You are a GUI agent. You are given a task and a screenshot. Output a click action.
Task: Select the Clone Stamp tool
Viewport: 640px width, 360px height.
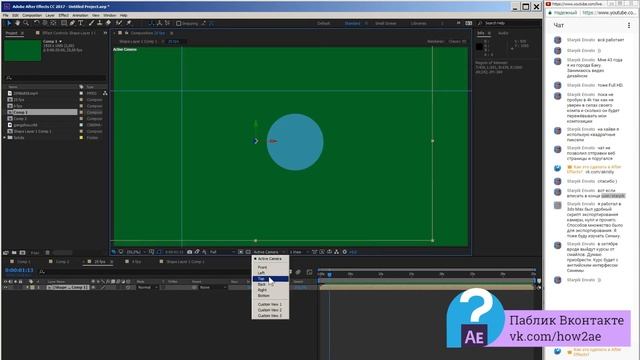pos(100,23)
